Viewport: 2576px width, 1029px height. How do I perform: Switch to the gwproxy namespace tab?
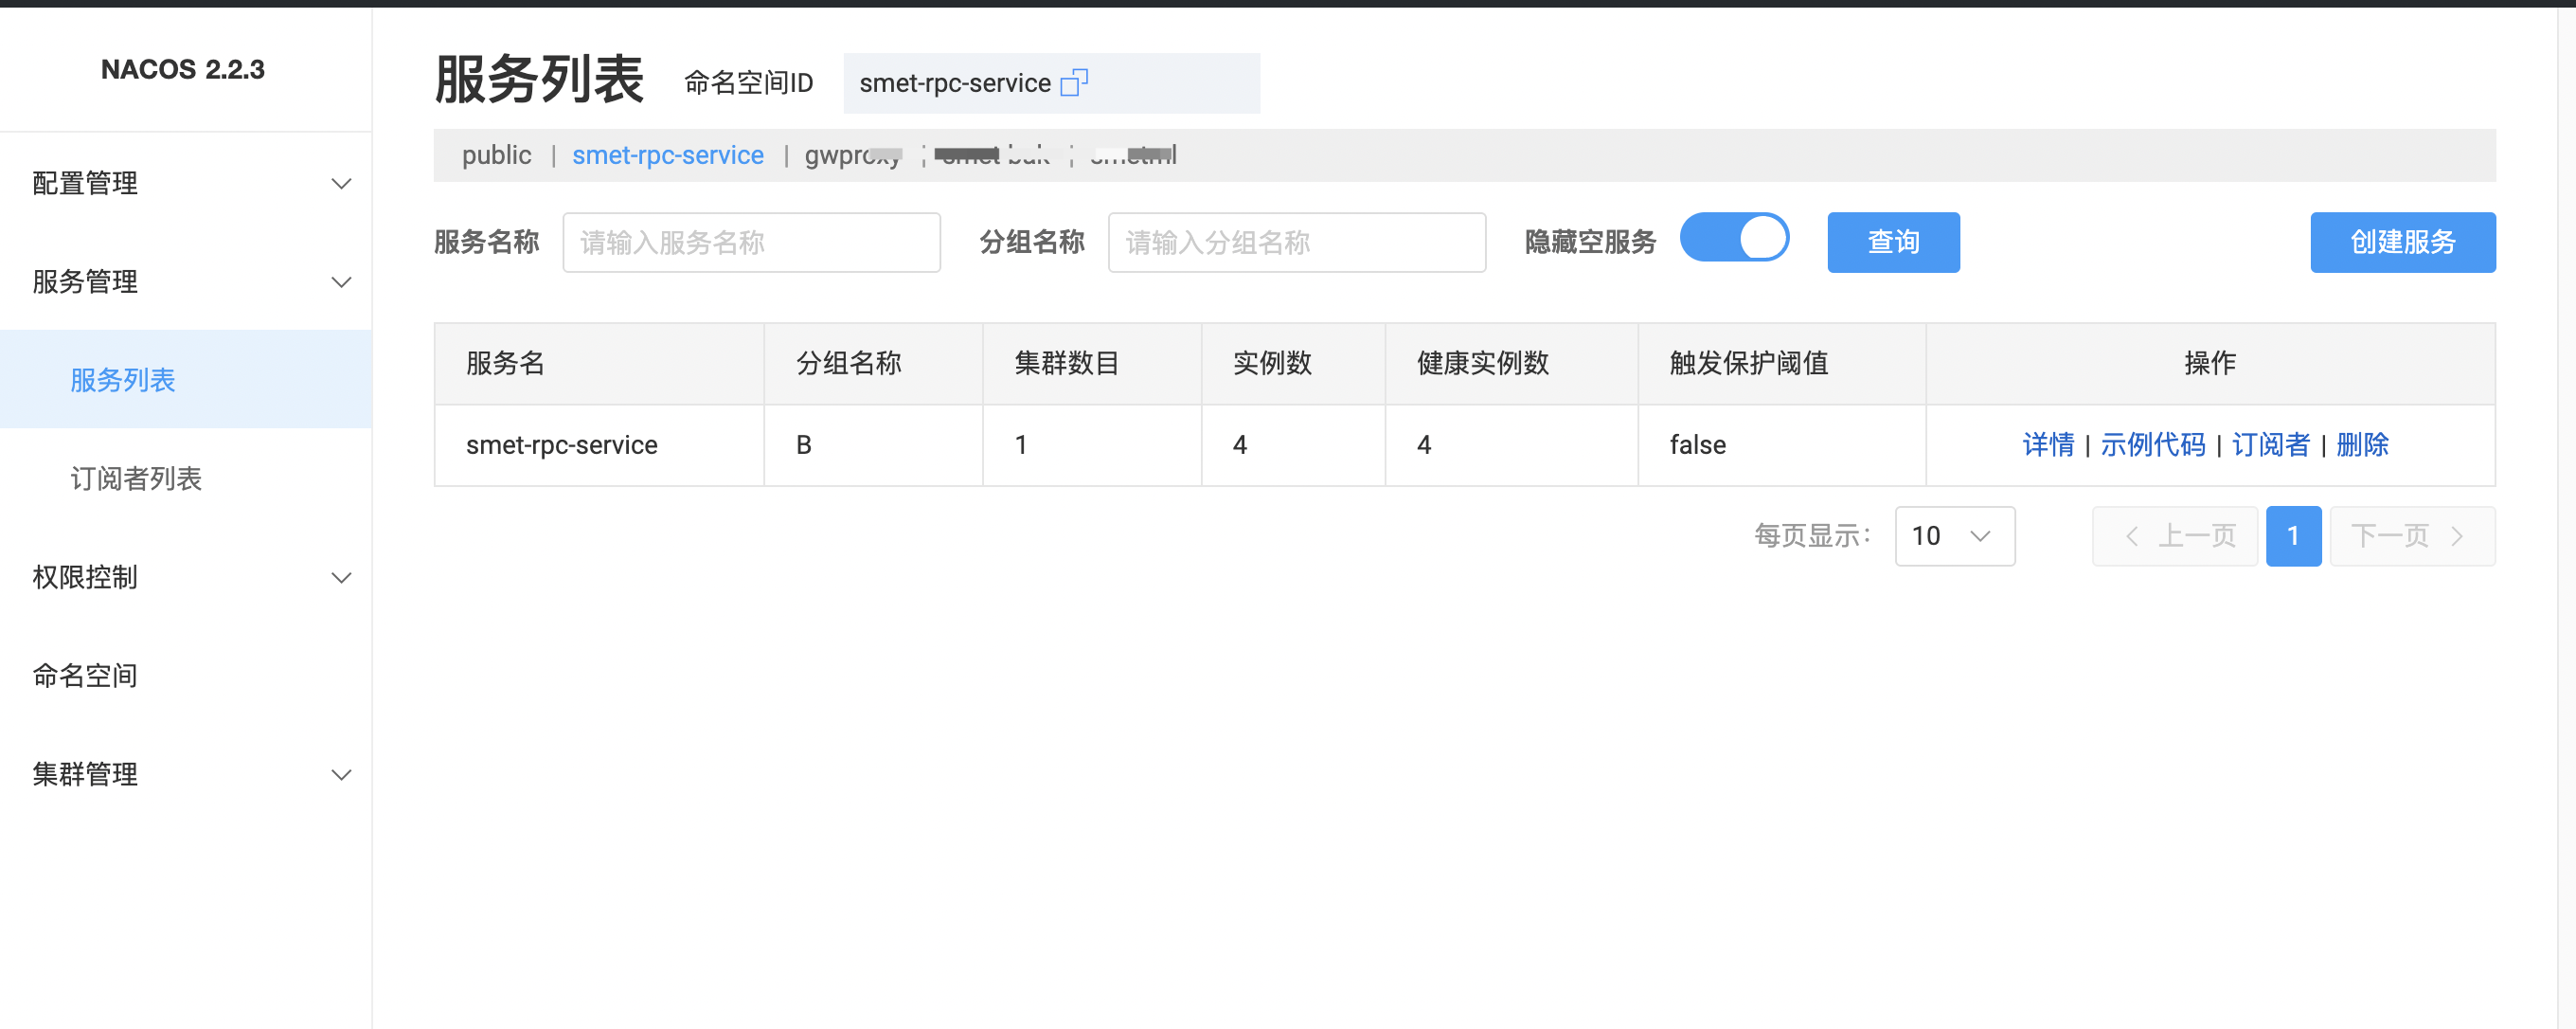point(853,155)
